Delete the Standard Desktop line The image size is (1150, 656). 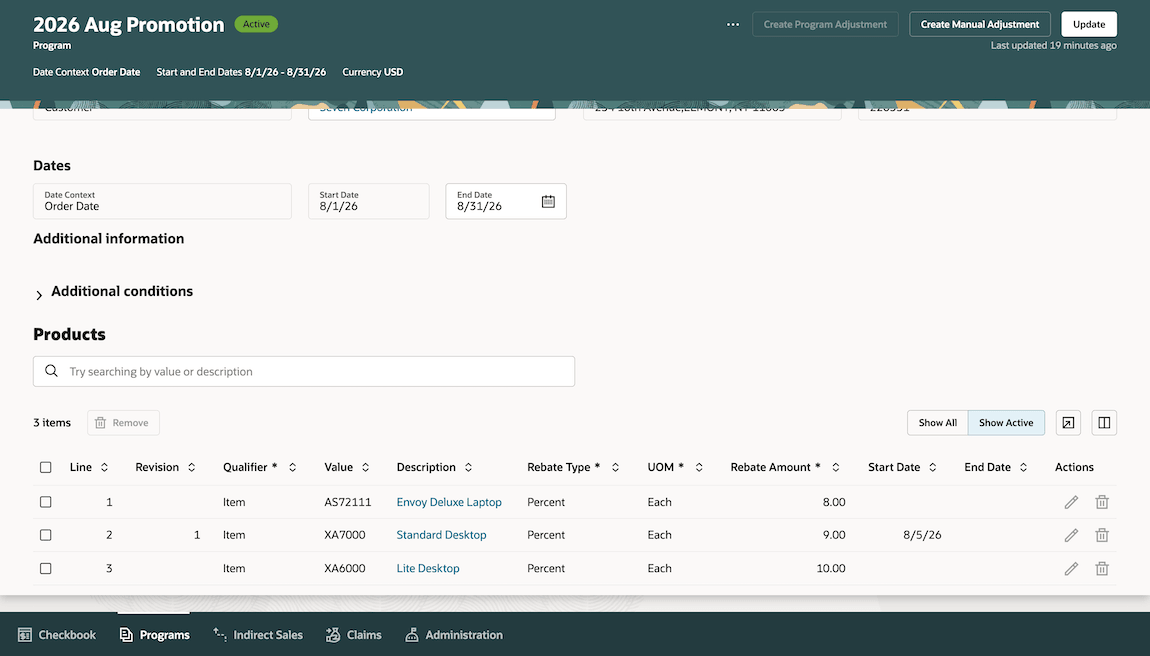pos(1102,535)
